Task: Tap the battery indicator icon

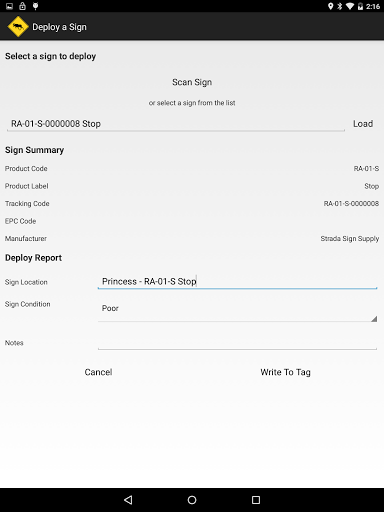Action: coord(360,6)
